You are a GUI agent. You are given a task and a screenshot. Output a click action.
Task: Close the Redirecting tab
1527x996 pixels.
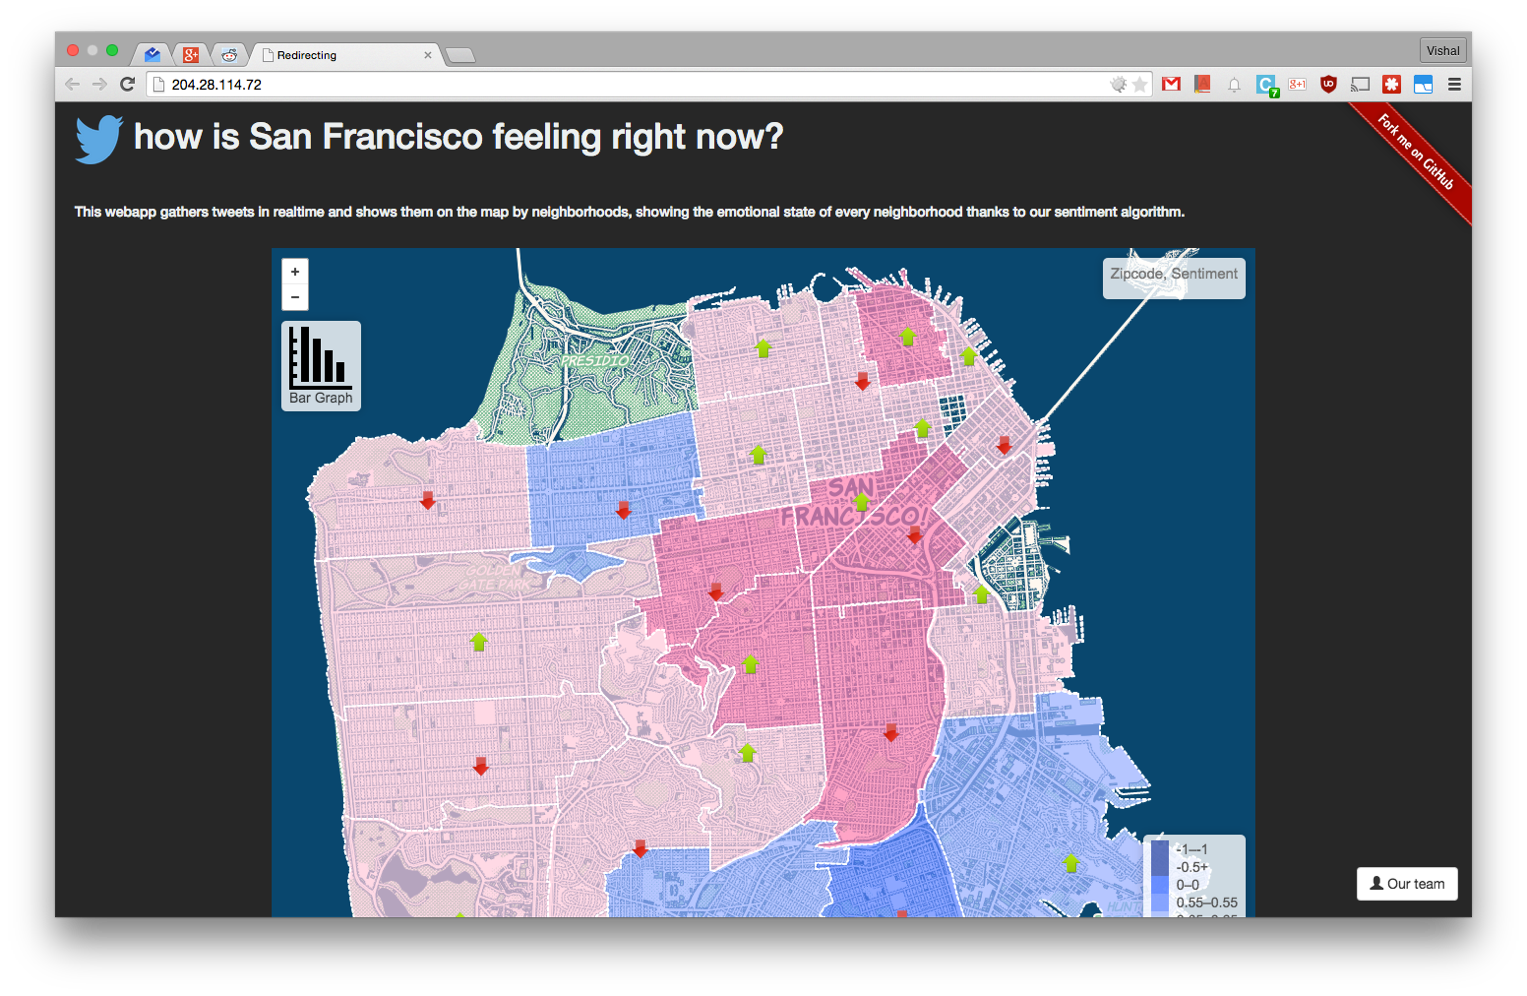tap(428, 55)
